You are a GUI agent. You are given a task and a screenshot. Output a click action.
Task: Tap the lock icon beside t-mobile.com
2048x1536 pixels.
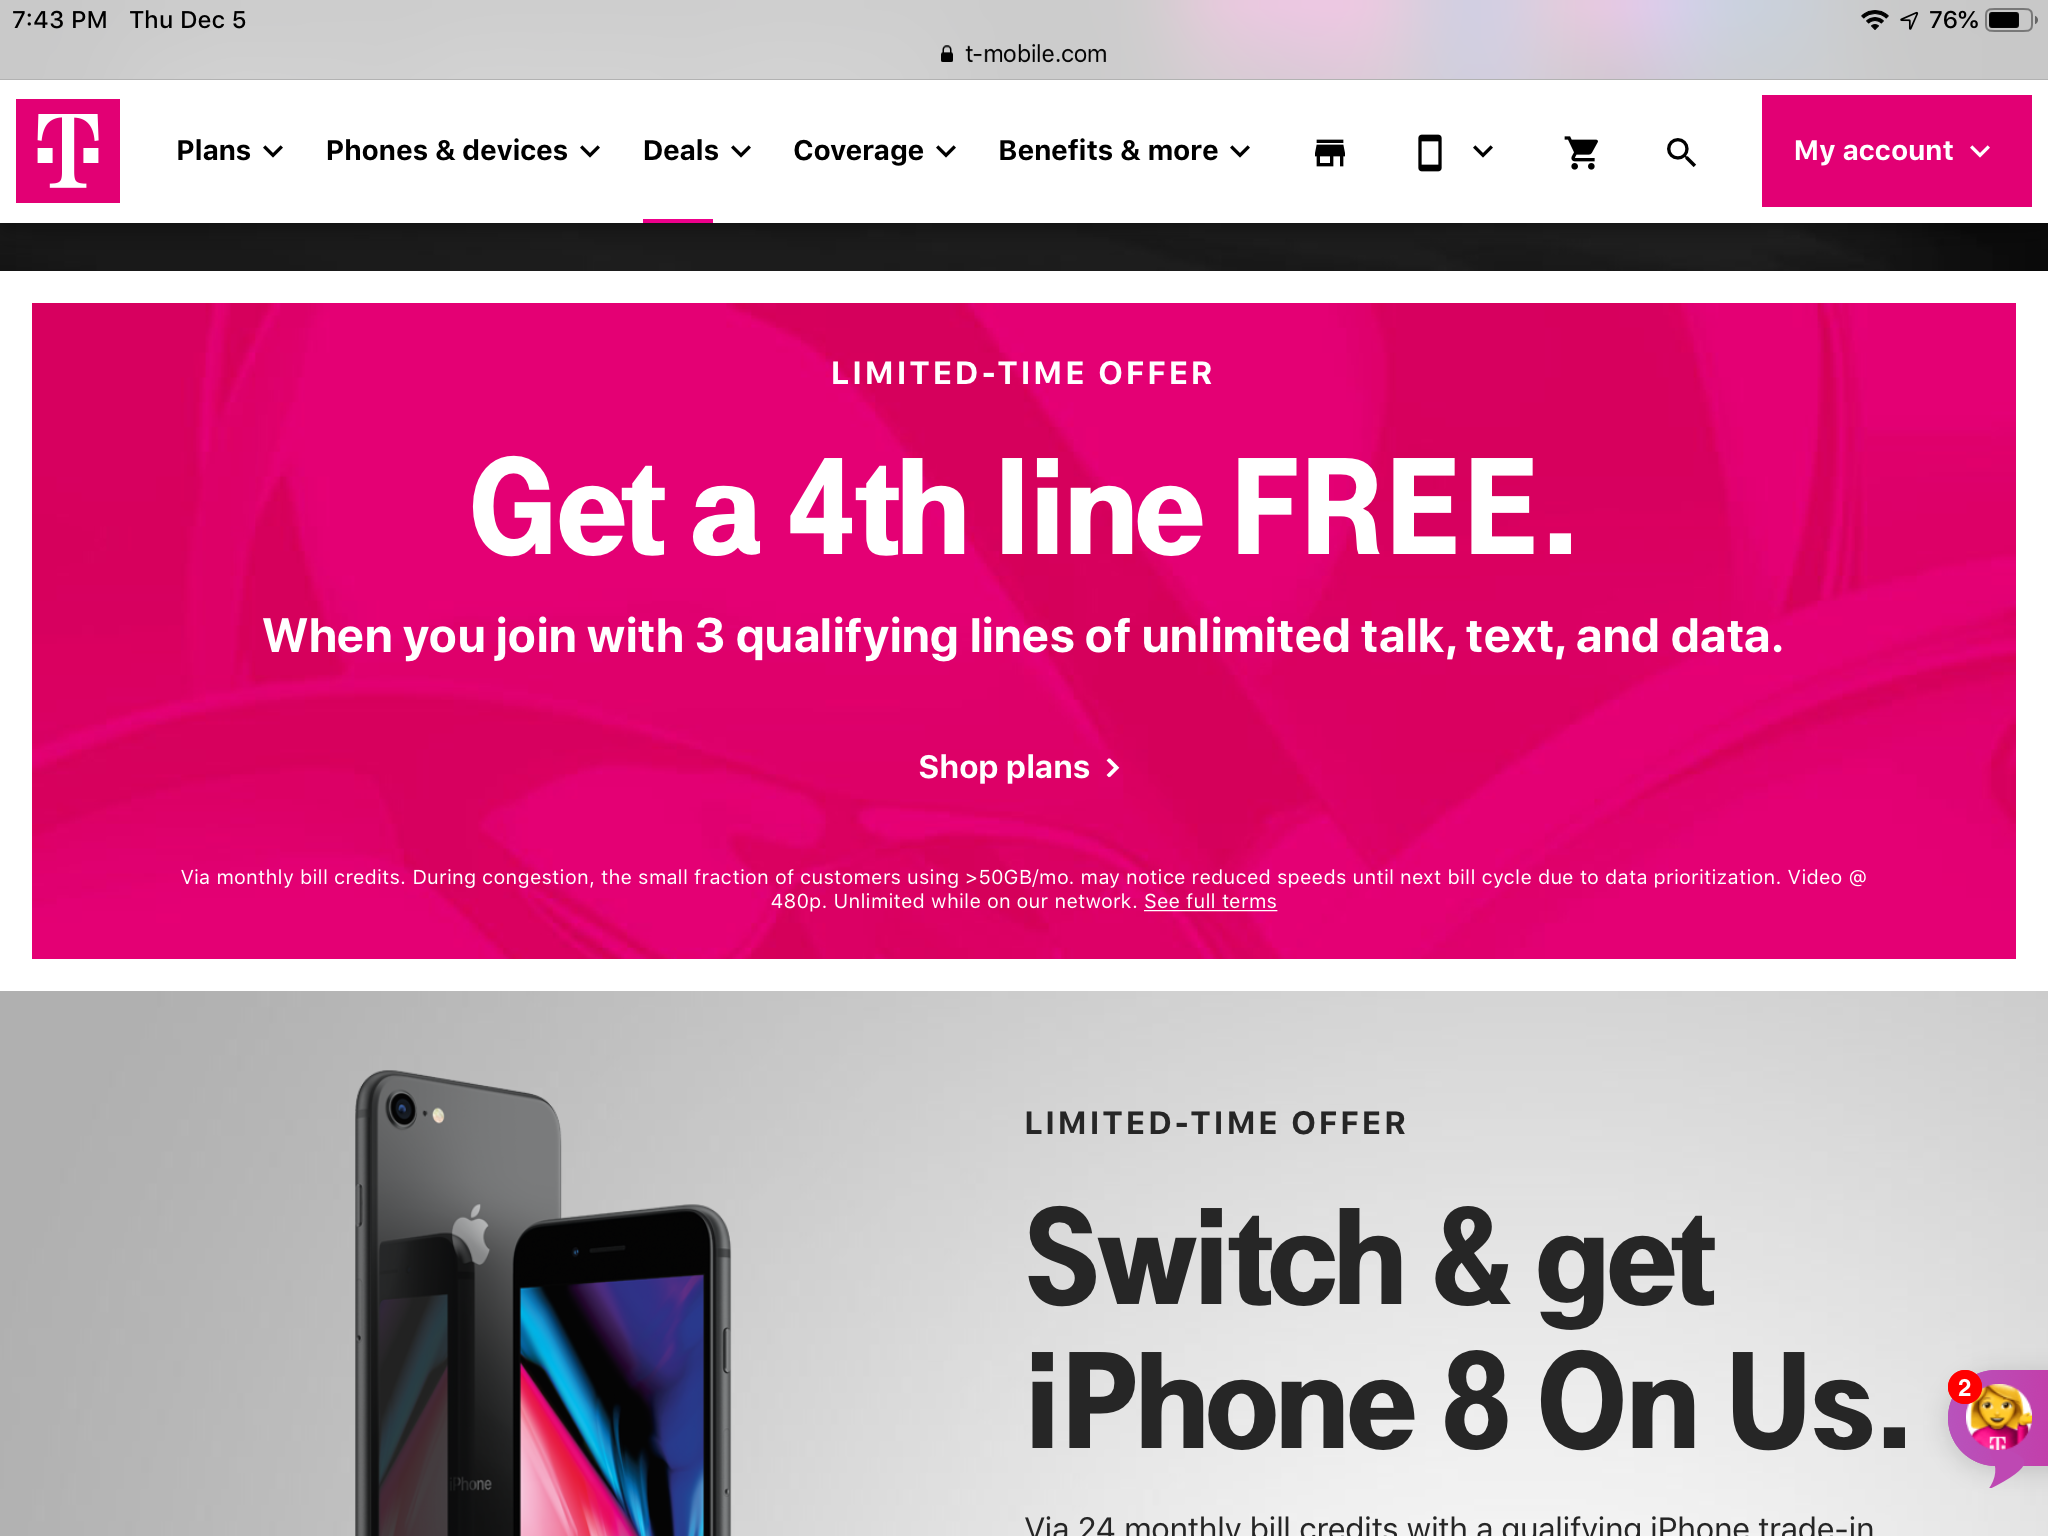pyautogui.click(x=946, y=54)
